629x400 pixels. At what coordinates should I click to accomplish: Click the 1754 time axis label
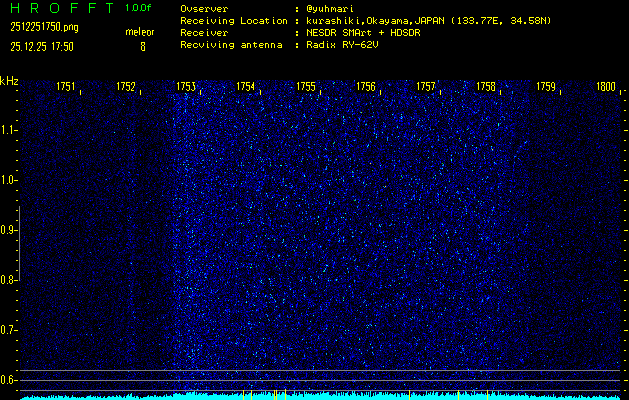pos(246,86)
